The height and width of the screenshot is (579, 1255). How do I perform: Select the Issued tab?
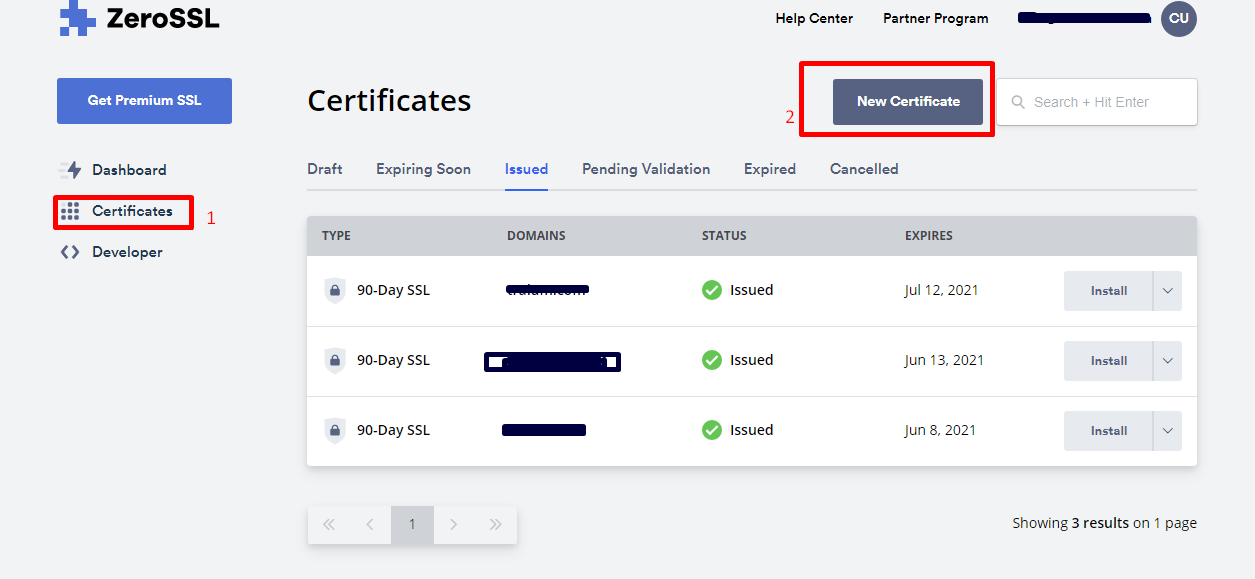[526, 169]
